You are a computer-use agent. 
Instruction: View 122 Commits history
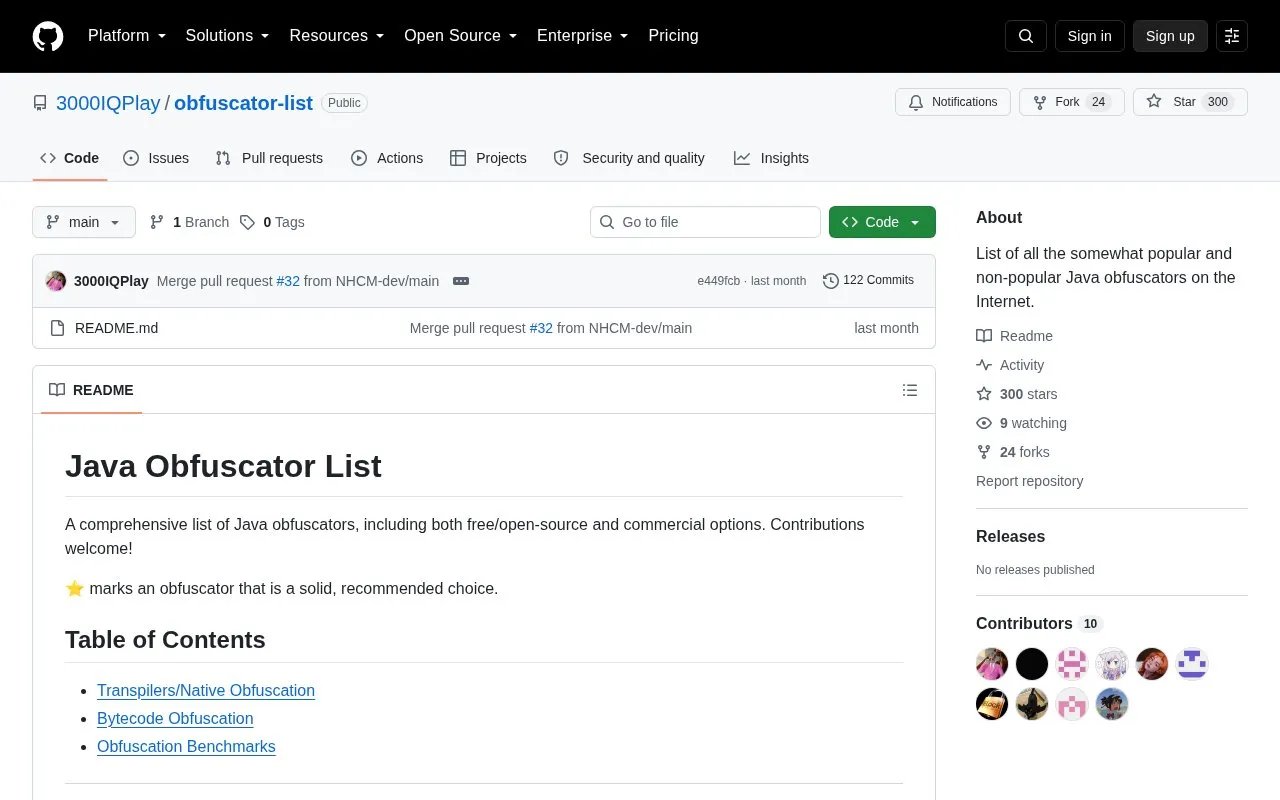(x=868, y=281)
